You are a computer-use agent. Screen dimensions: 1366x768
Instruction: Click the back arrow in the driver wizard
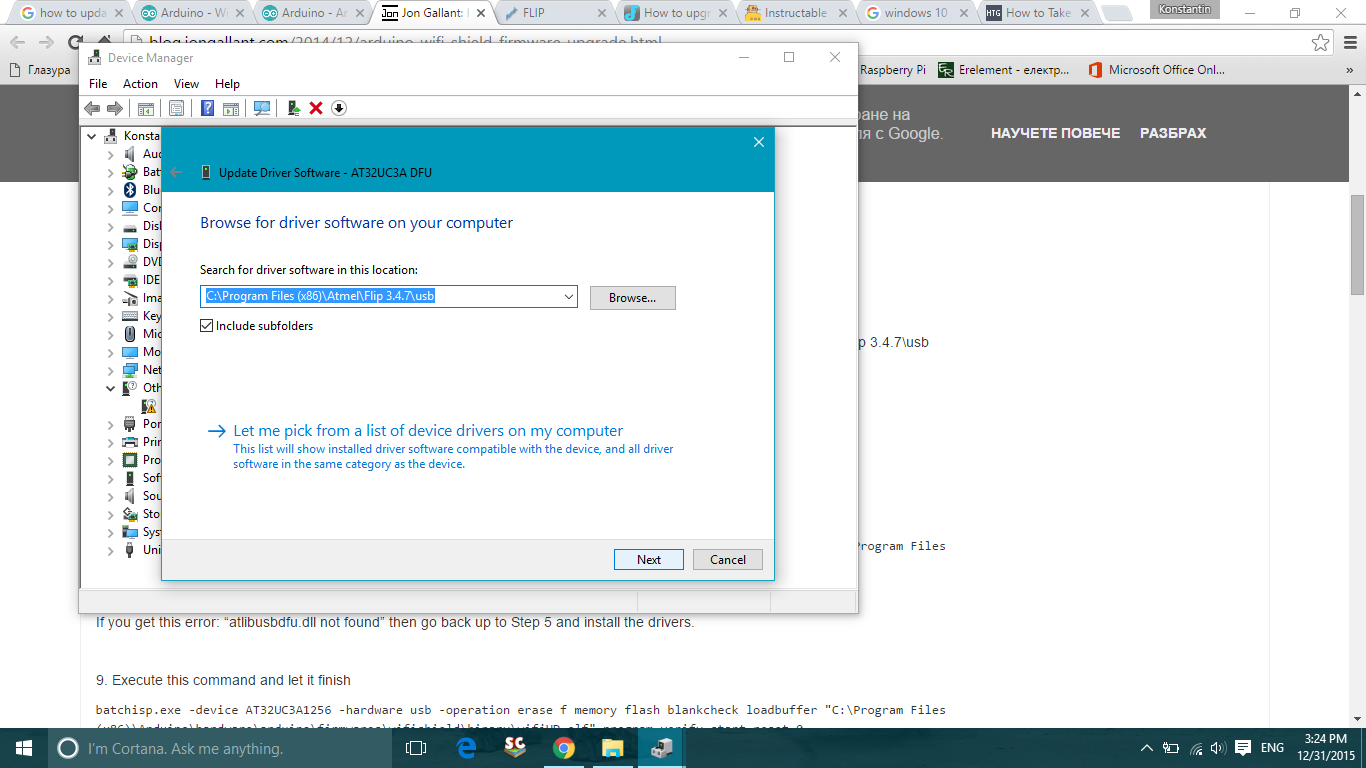coord(176,172)
